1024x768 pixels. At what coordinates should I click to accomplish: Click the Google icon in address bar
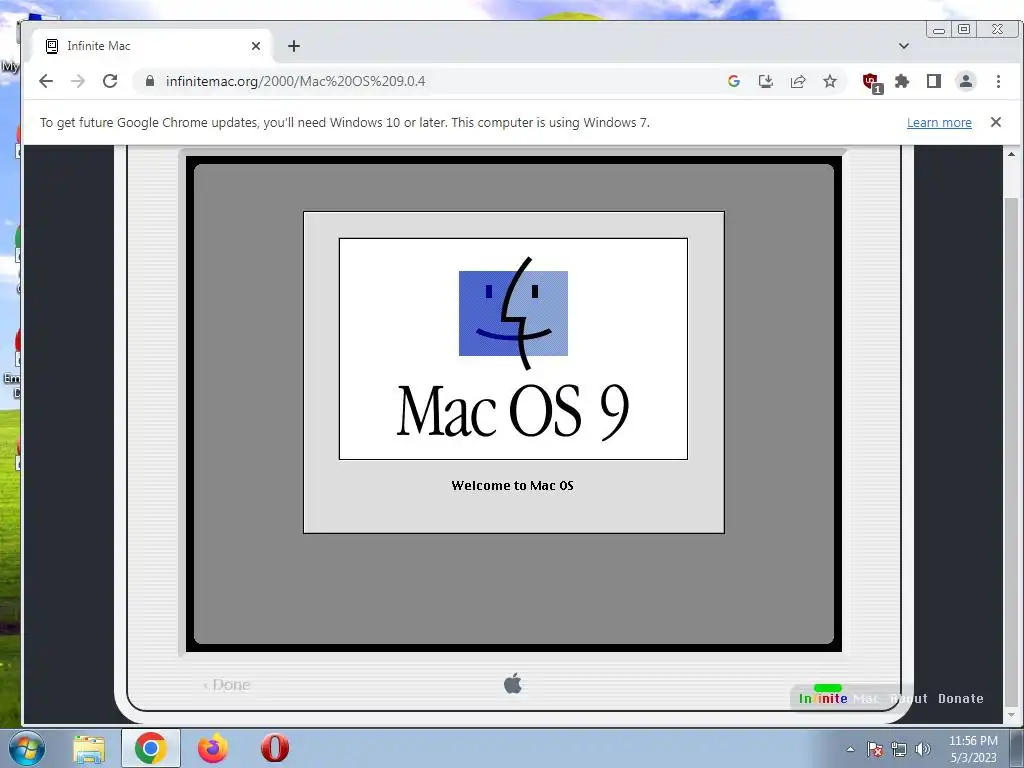[733, 81]
